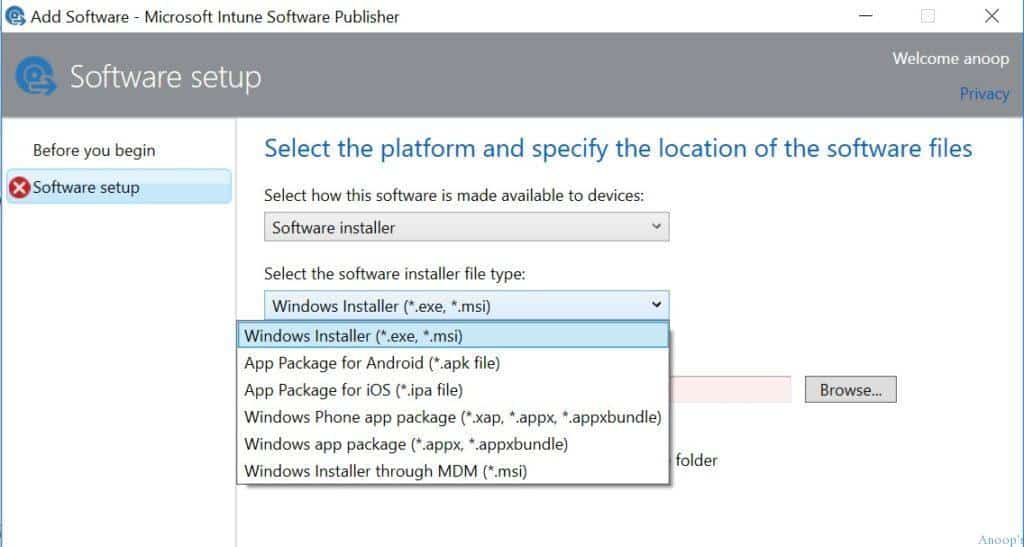
Task: Click the maximize window button
Action: pyautogui.click(x=928, y=16)
